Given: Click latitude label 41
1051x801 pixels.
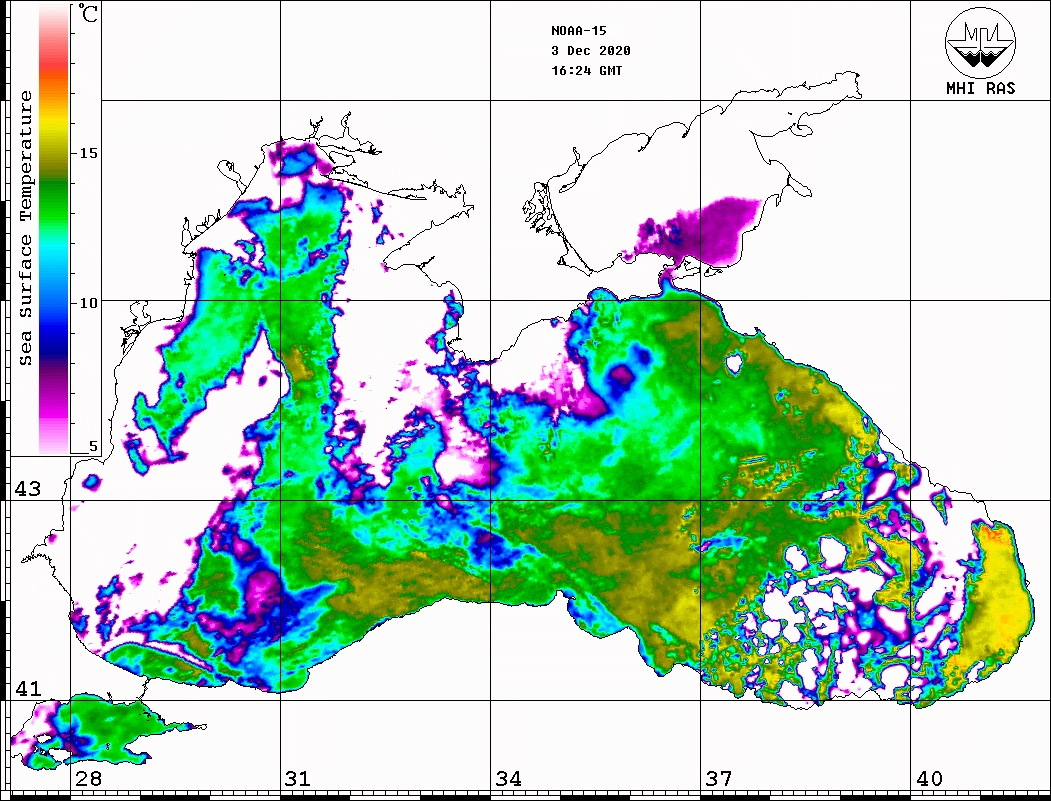Looking at the screenshot, I should tap(28, 688).
